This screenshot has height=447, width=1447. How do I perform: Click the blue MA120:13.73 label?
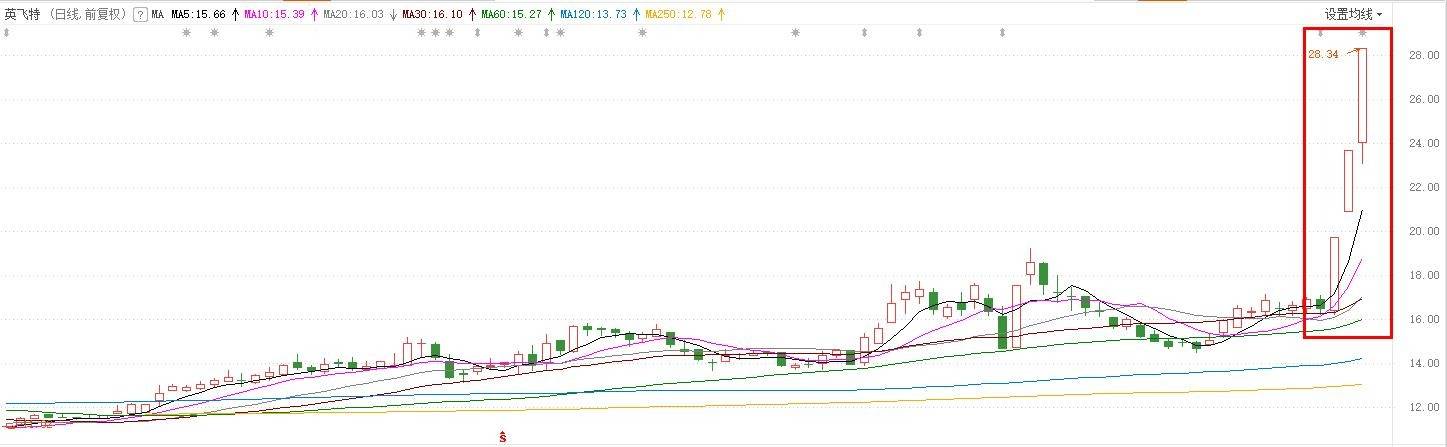594,15
